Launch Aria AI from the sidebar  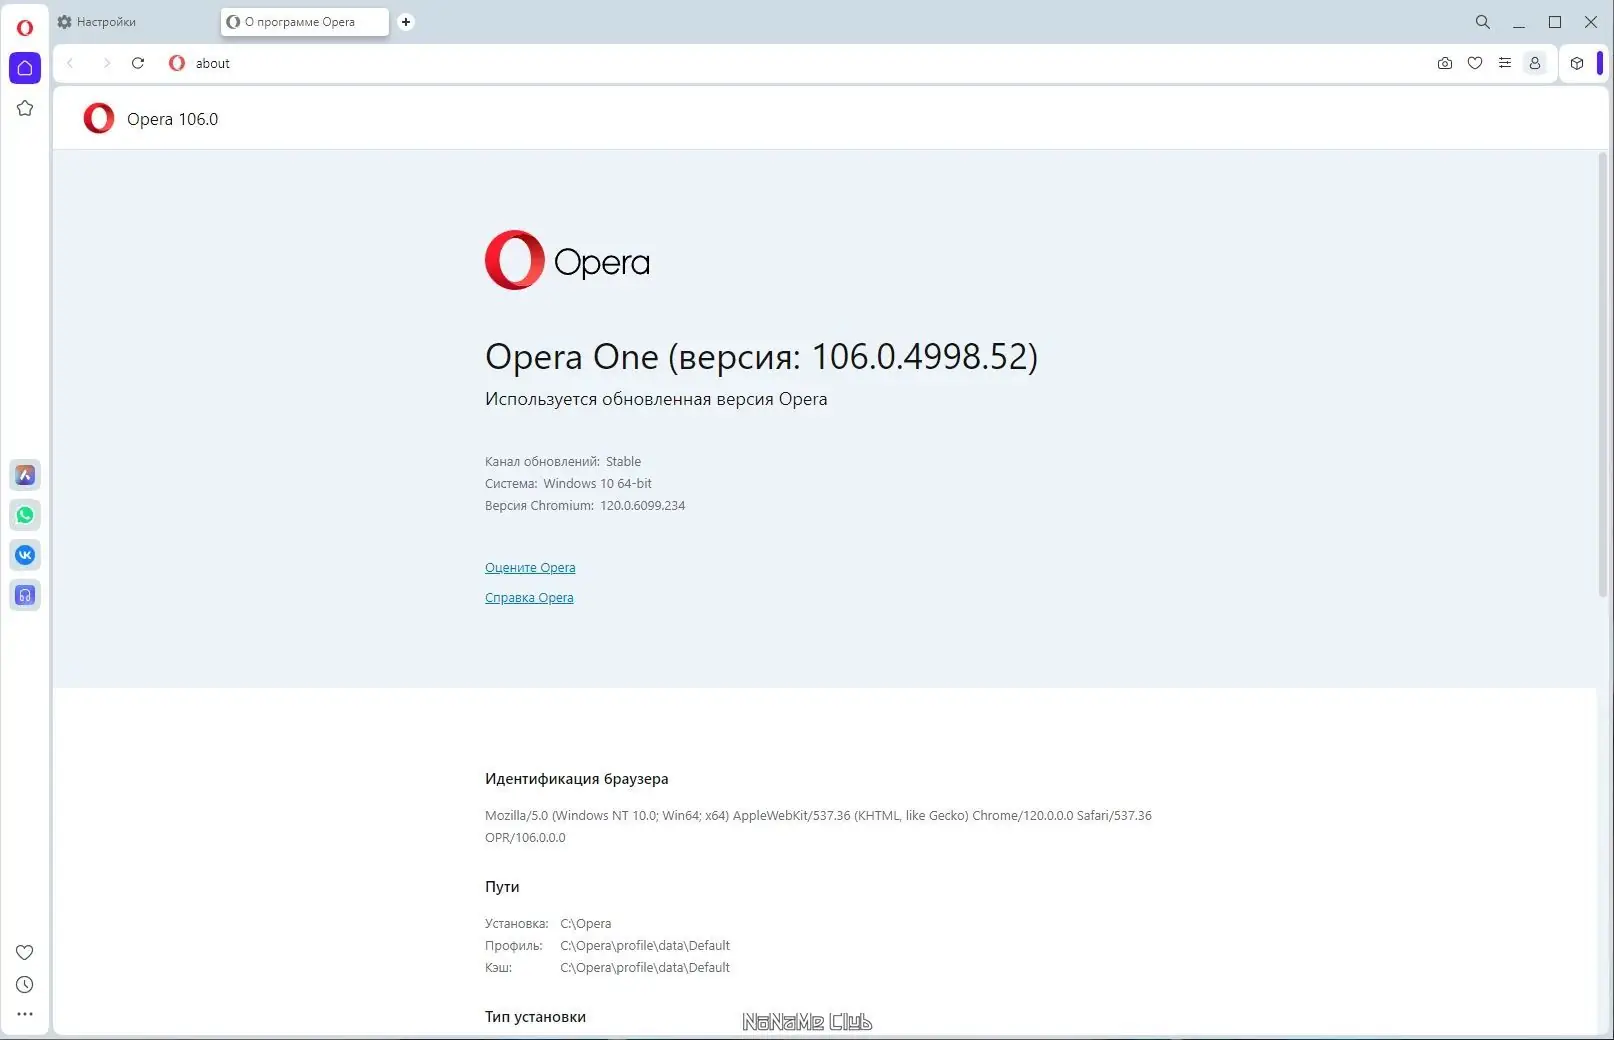click(25, 475)
